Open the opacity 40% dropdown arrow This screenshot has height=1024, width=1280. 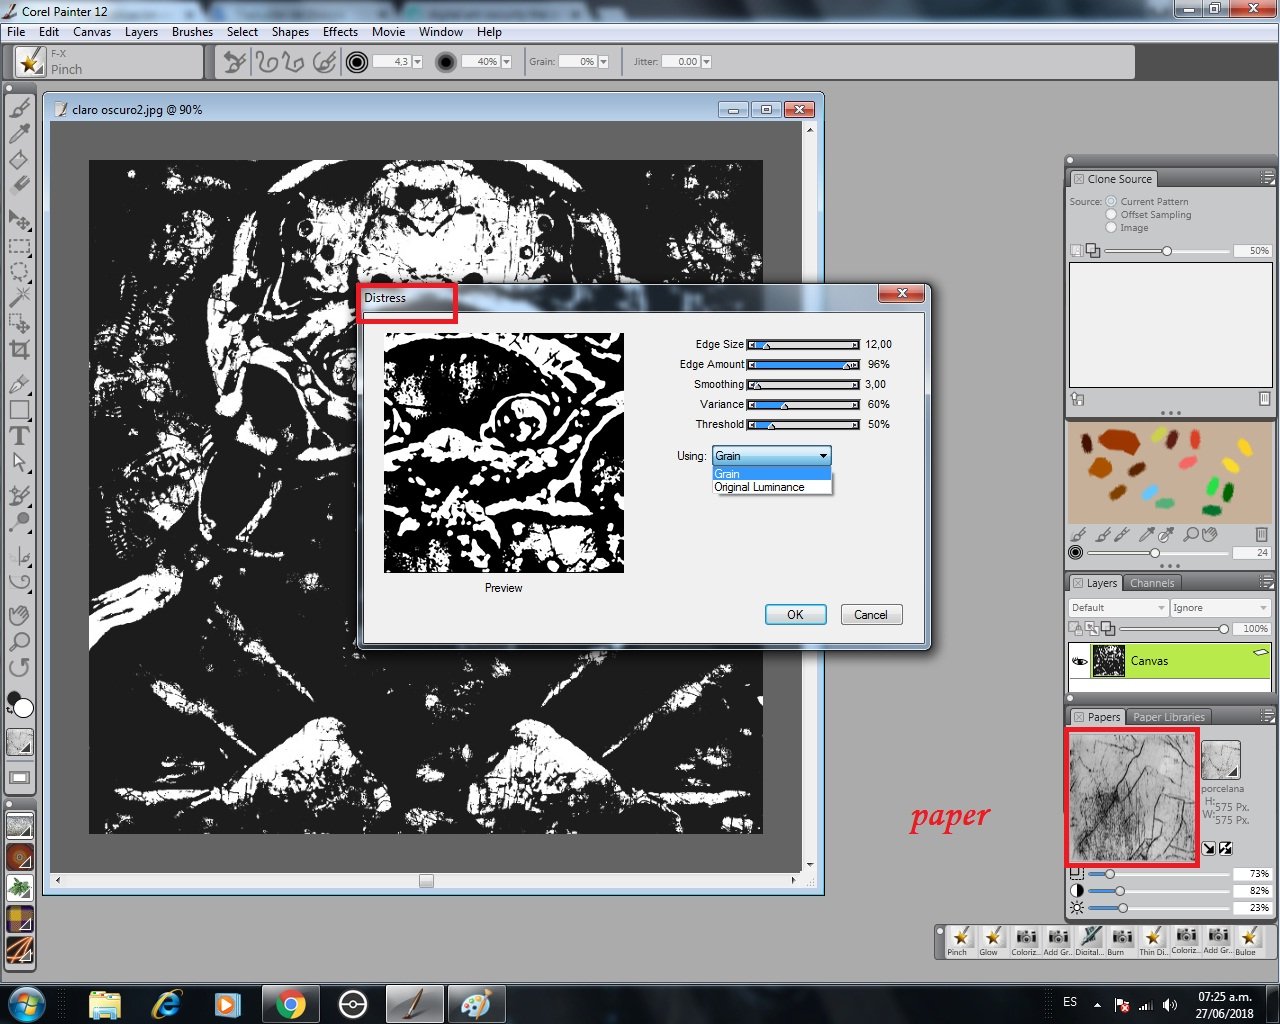506,62
